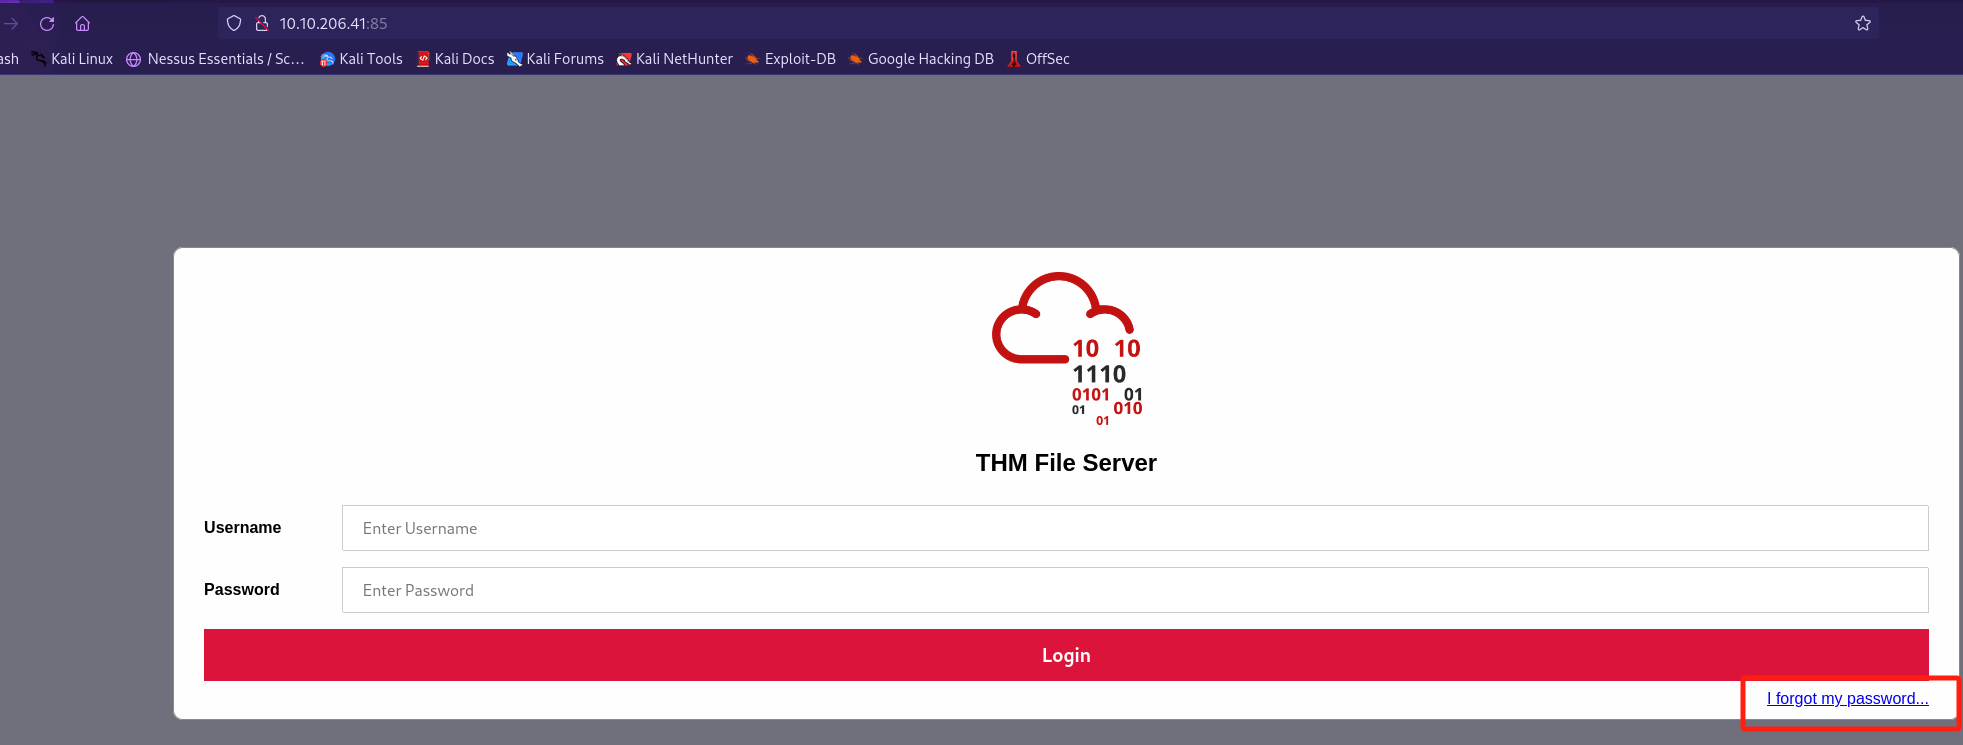Click the insecure connection padlock icon
This screenshot has height=745, width=1963.
click(262, 23)
